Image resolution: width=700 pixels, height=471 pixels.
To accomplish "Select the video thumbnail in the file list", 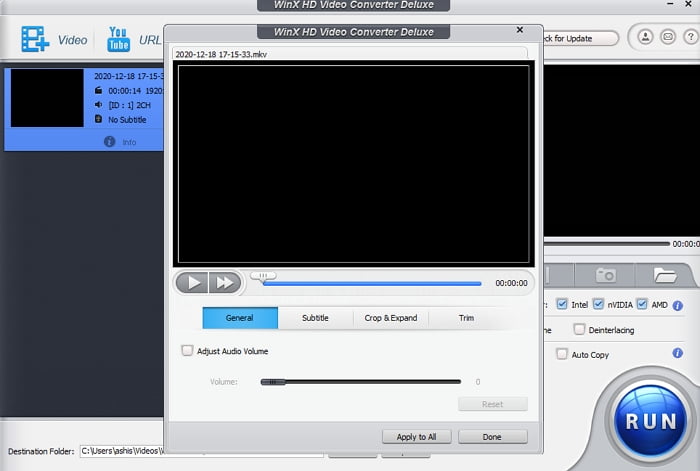I will pos(47,98).
